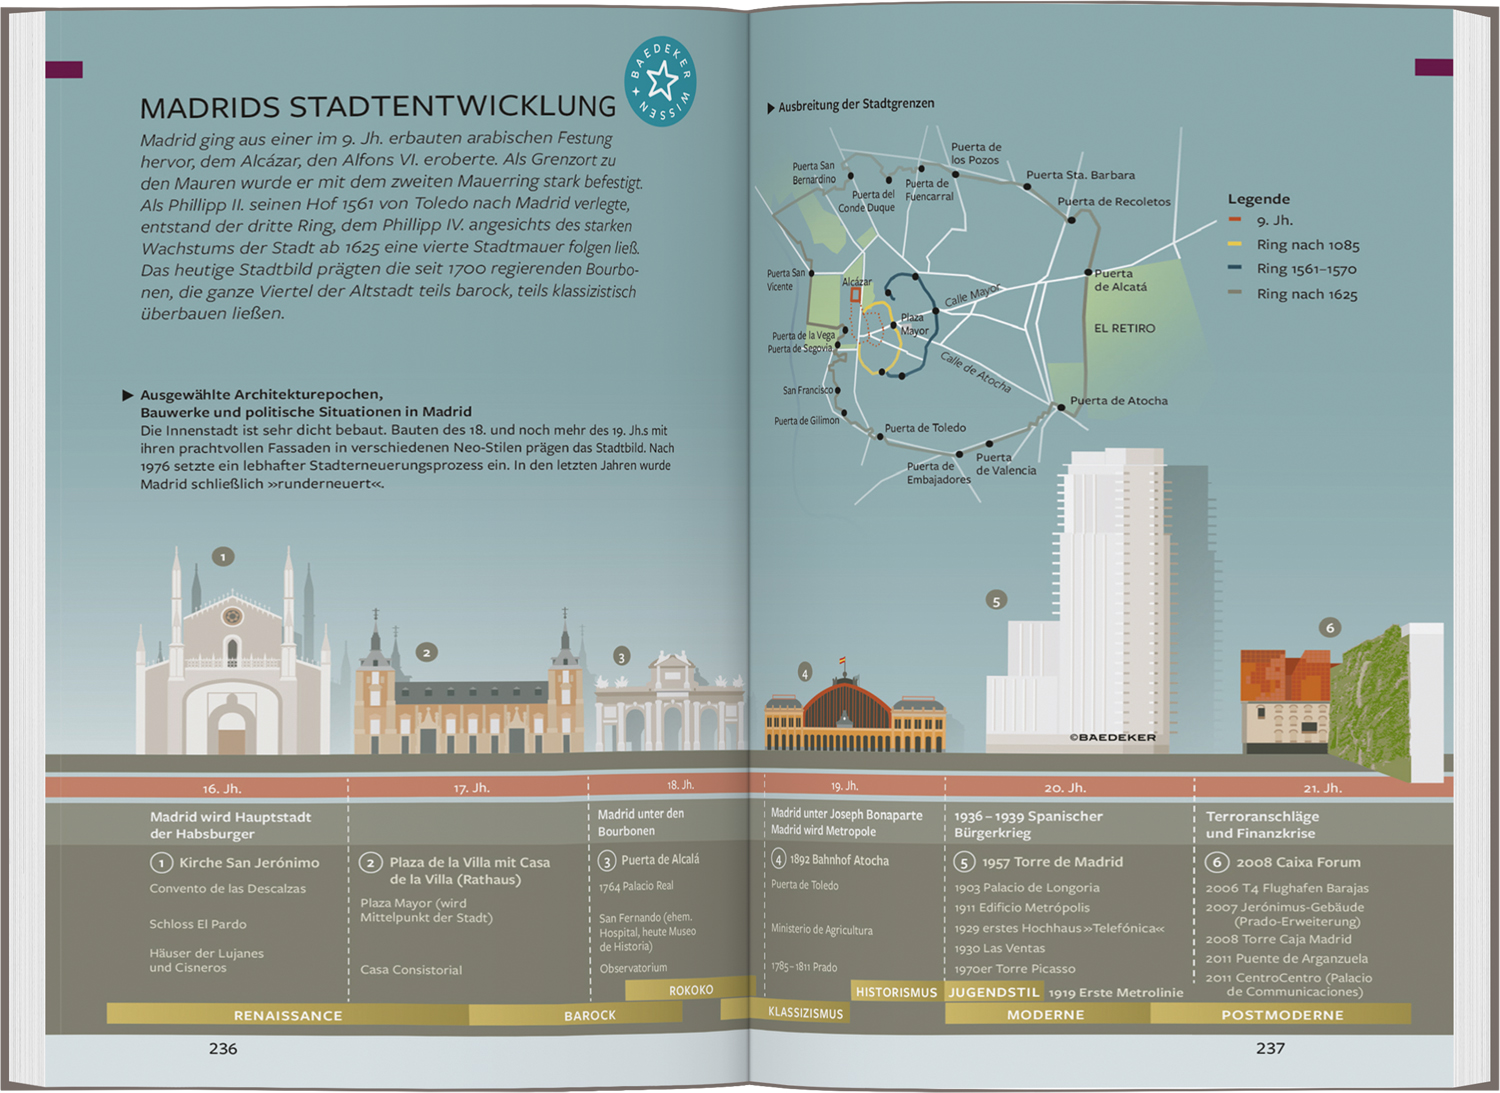Click the triangle before Ausbreitung der Stadtgrenzen
This screenshot has height=1093, width=1500.
(x=771, y=107)
